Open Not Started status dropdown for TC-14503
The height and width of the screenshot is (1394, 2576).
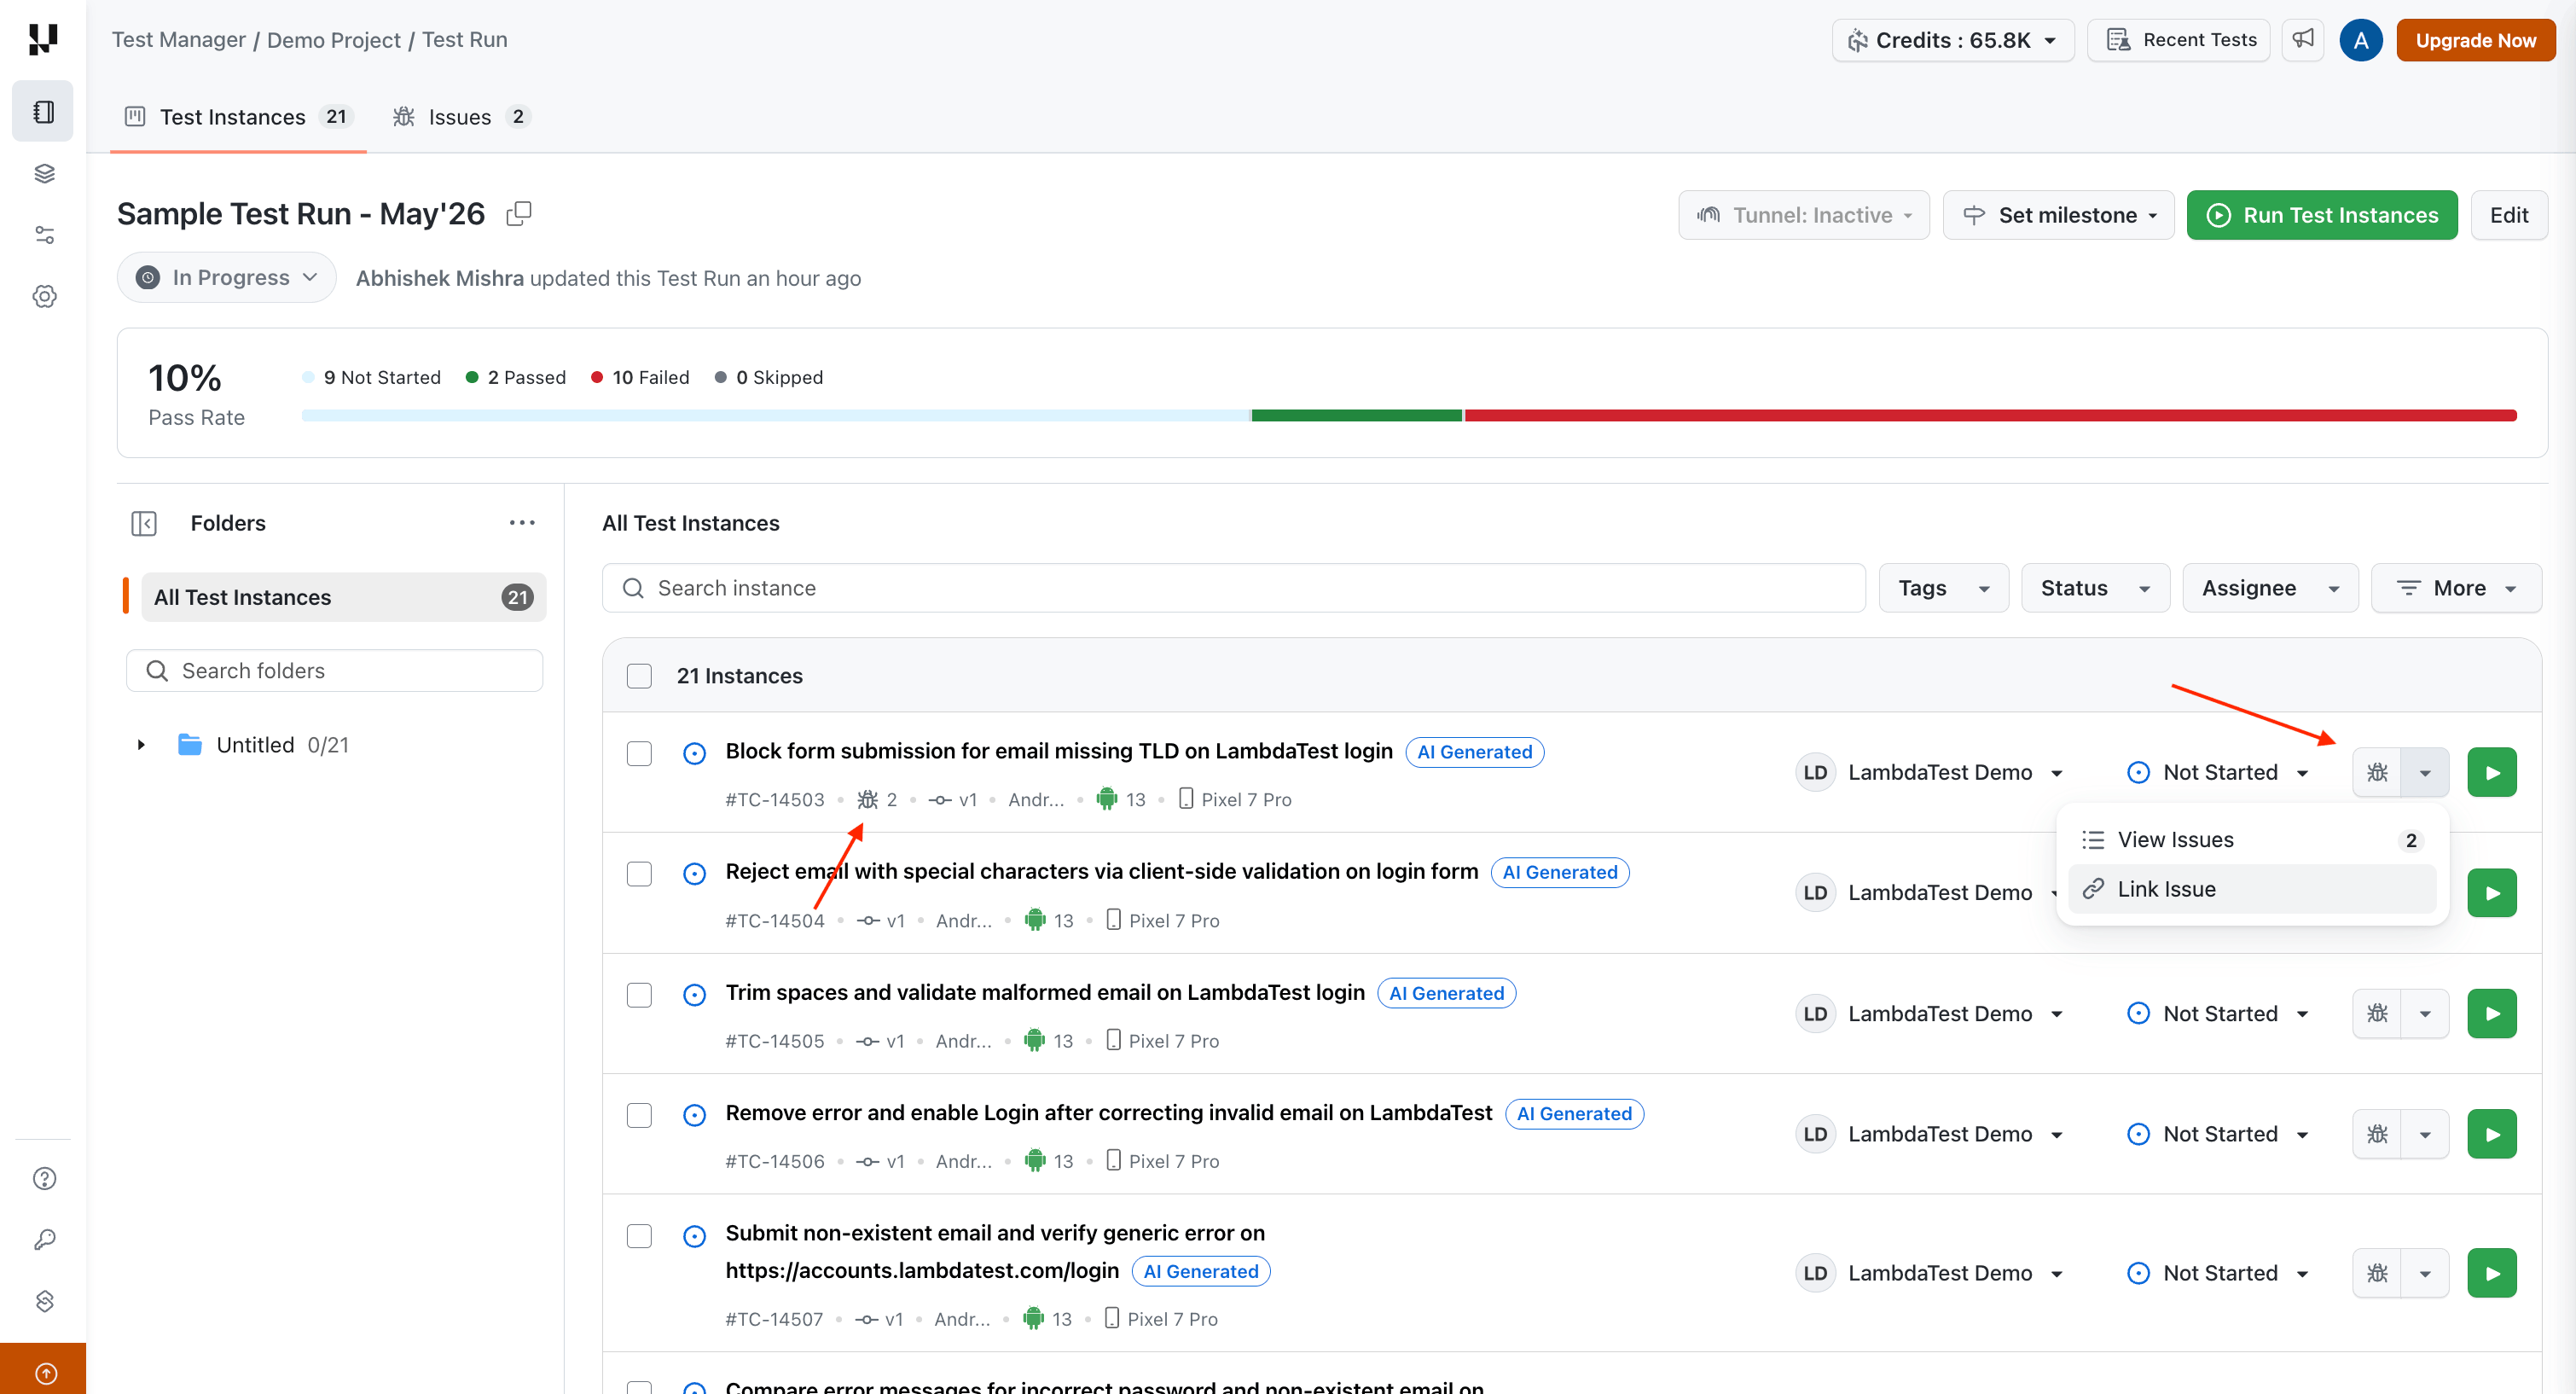(2217, 772)
